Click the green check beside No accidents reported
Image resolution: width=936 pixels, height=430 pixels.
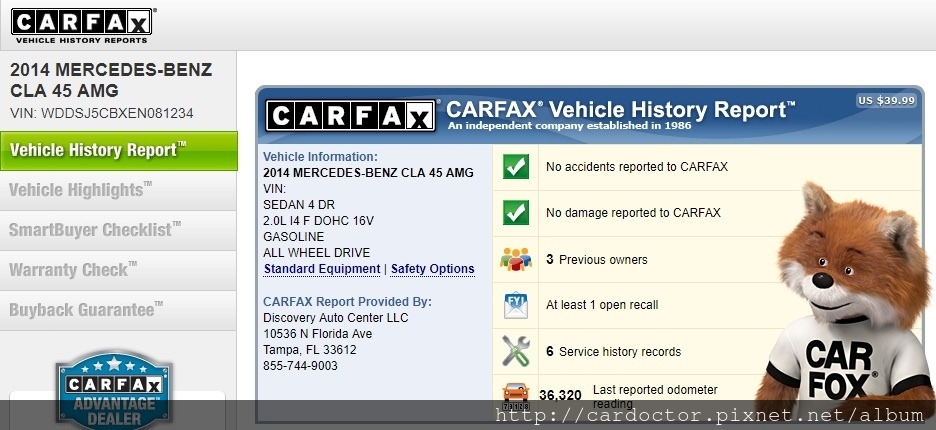[x=516, y=167]
